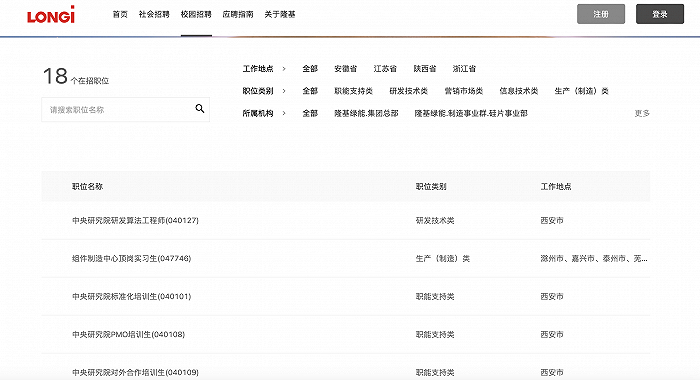700x380 pixels.
Task: Filter by category 生产（制造）类
Action: coord(581,91)
